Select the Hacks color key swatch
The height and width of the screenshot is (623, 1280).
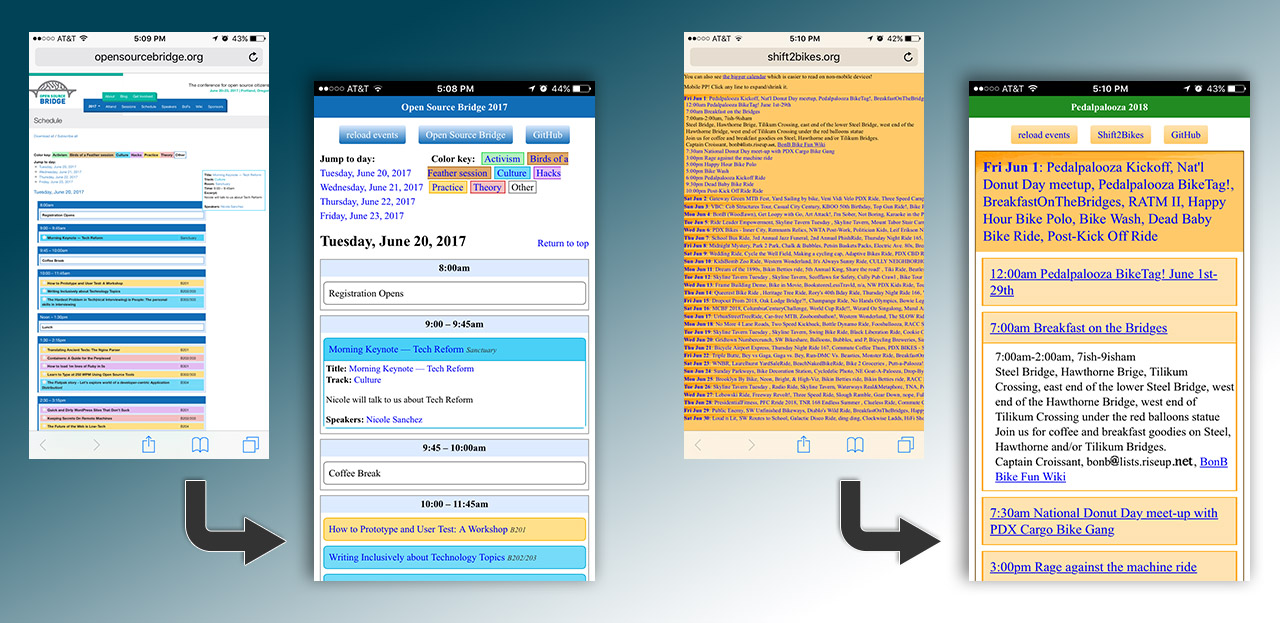[x=547, y=173]
